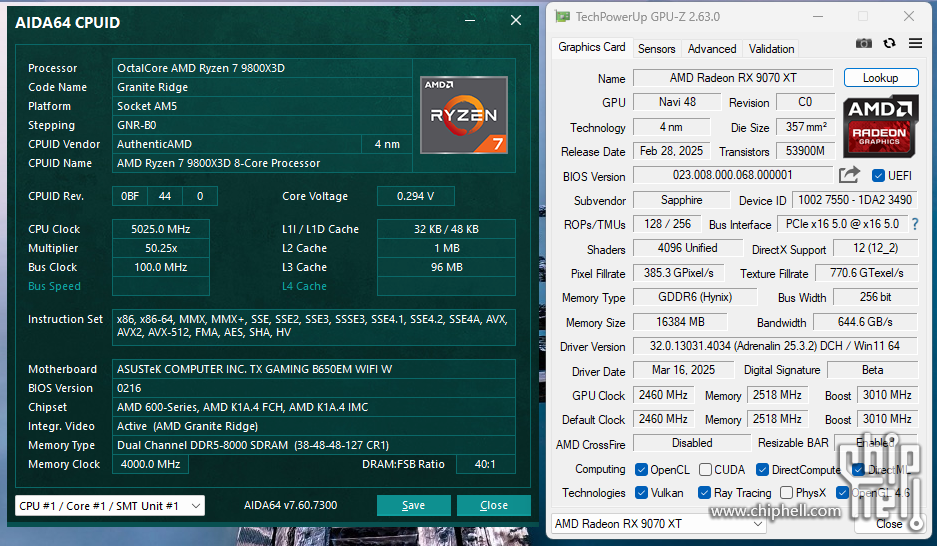Toggle the PhysX checkbox
The width and height of the screenshot is (937, 546).
pos(786,493)
